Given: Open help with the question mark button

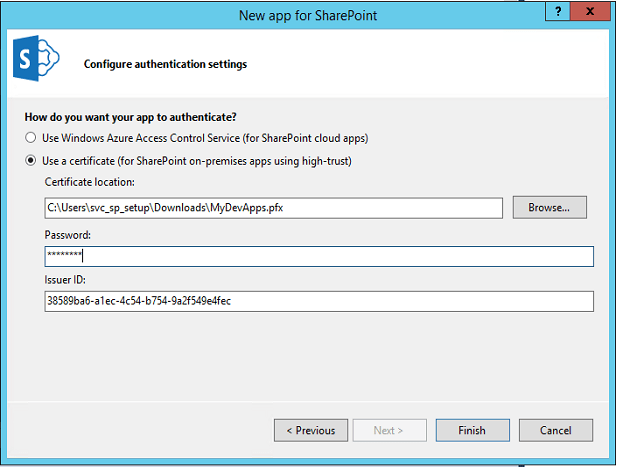Looking at the screenshot, I should click(558, 11).
